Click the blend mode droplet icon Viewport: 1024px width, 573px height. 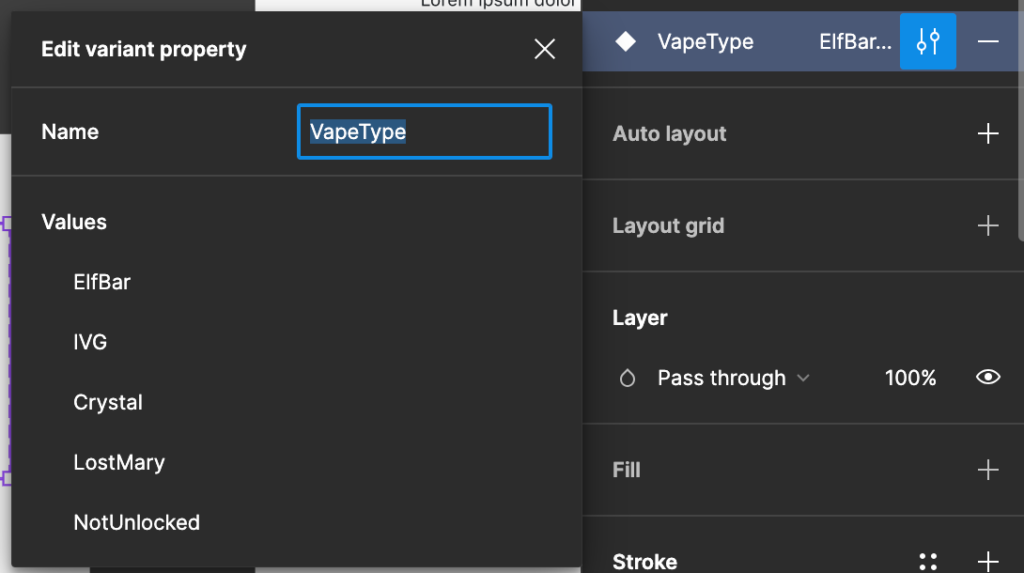coord(627,378)
